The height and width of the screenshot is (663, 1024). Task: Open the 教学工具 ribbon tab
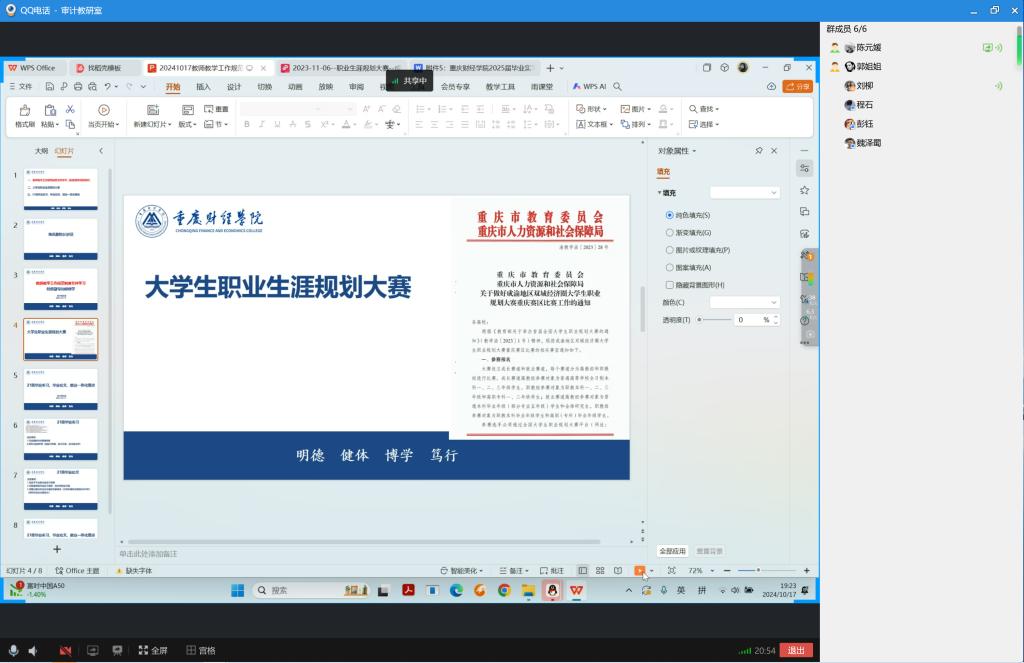tap(500, 86)
